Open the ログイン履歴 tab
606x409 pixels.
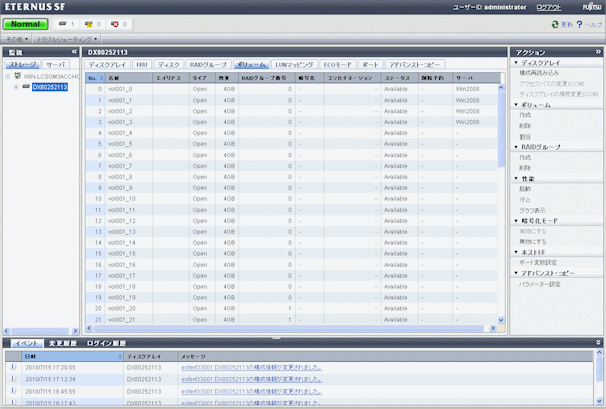pos(106,343)
